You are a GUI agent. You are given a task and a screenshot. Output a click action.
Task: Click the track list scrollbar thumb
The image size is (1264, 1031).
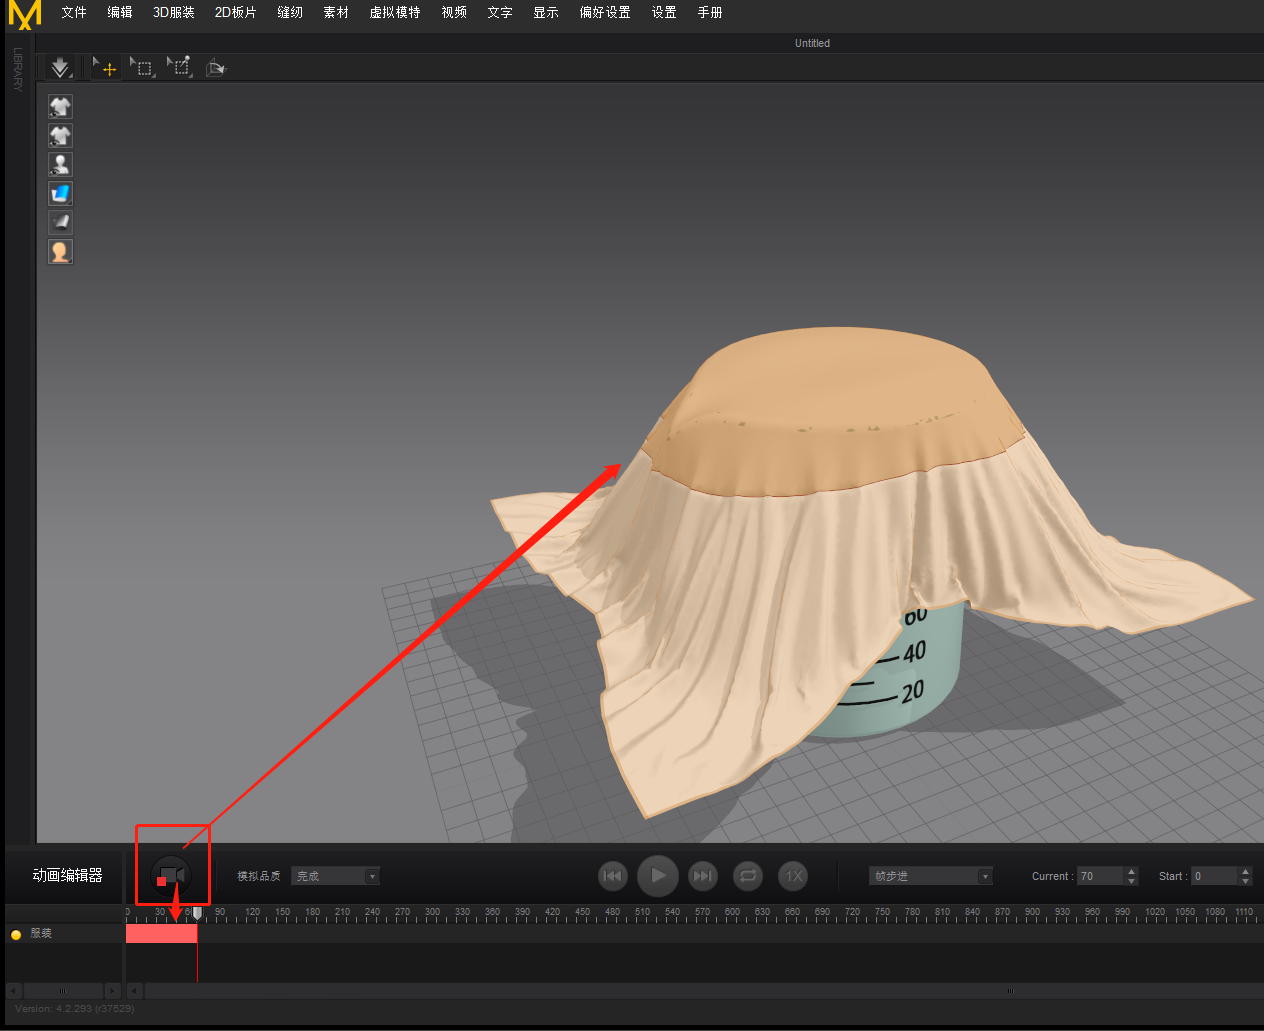(x=63, y=991)
